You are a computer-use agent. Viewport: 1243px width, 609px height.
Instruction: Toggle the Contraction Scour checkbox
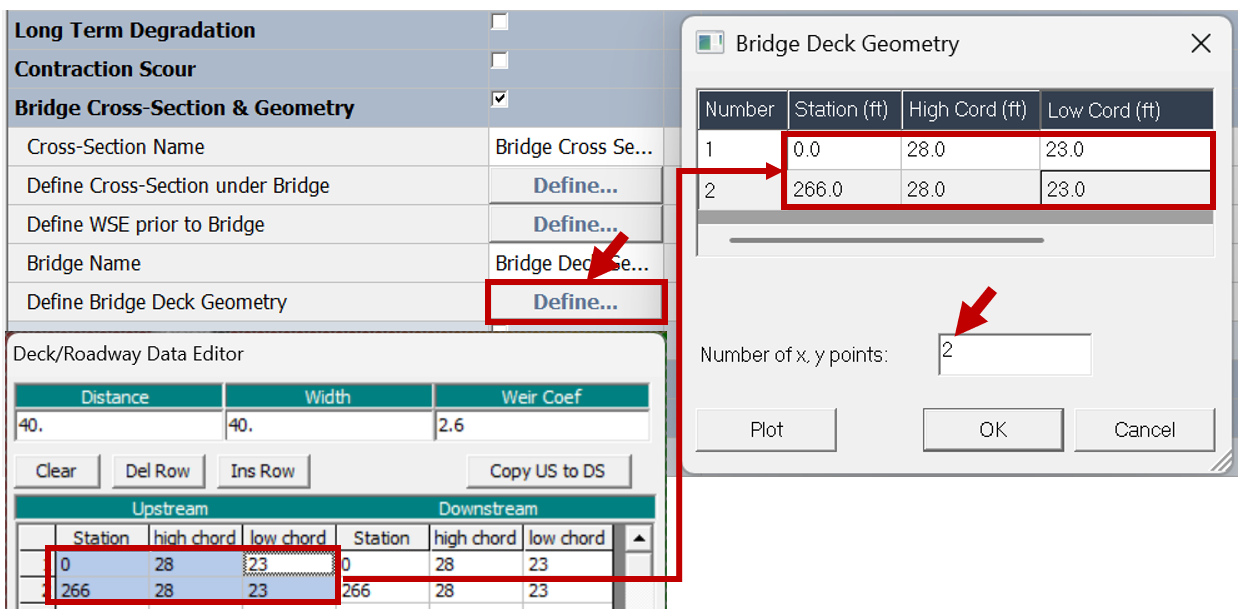coord(500,61)
